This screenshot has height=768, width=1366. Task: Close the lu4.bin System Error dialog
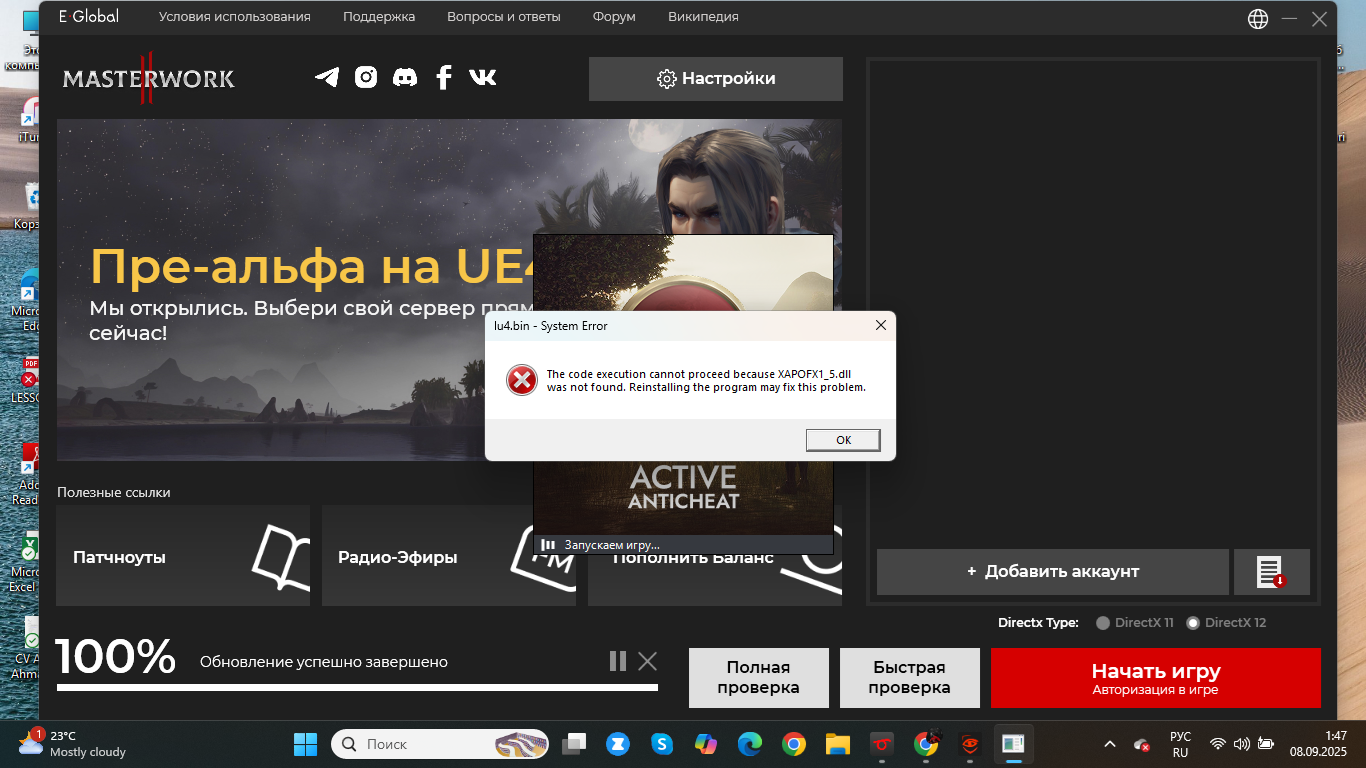coord(880,325)
